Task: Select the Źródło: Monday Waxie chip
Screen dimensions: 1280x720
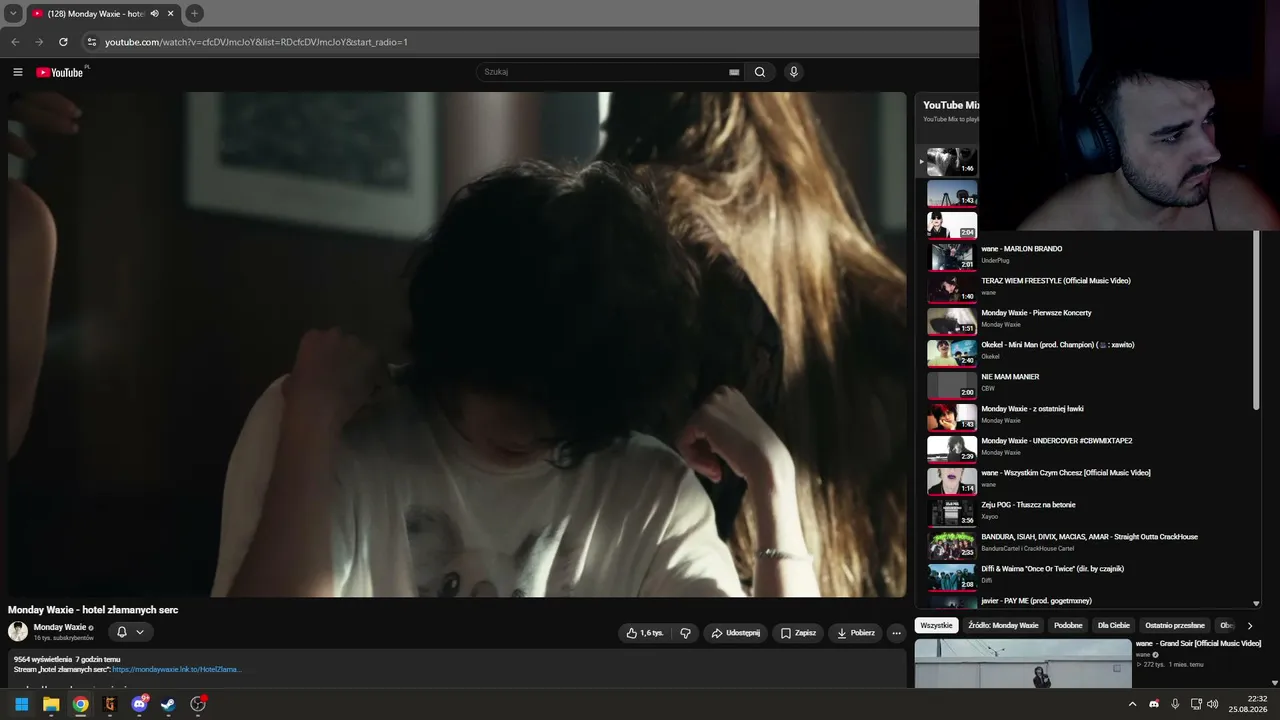Action: 1003,625
